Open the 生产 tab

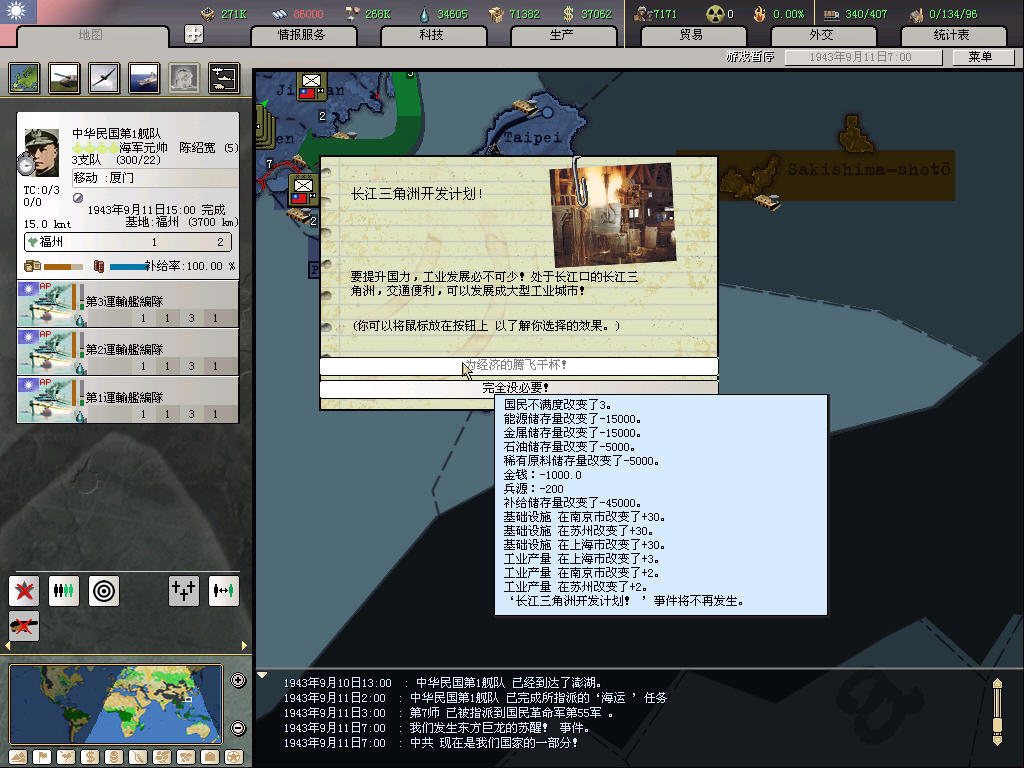click(562, 35)
